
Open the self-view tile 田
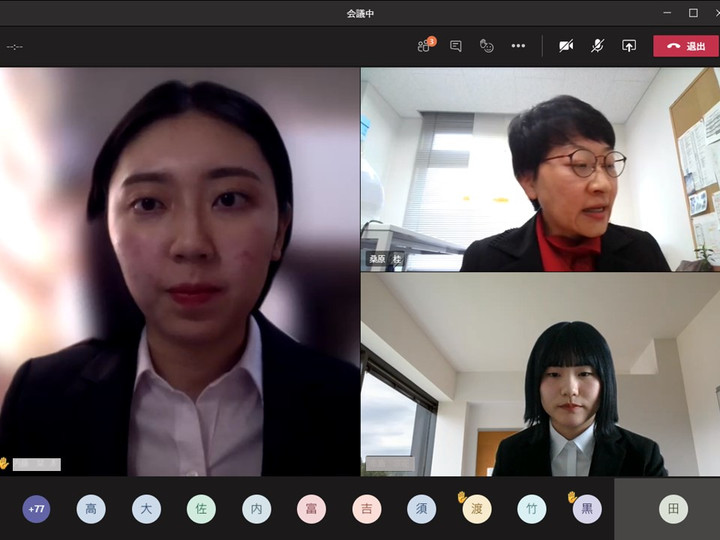click(673, 509)
